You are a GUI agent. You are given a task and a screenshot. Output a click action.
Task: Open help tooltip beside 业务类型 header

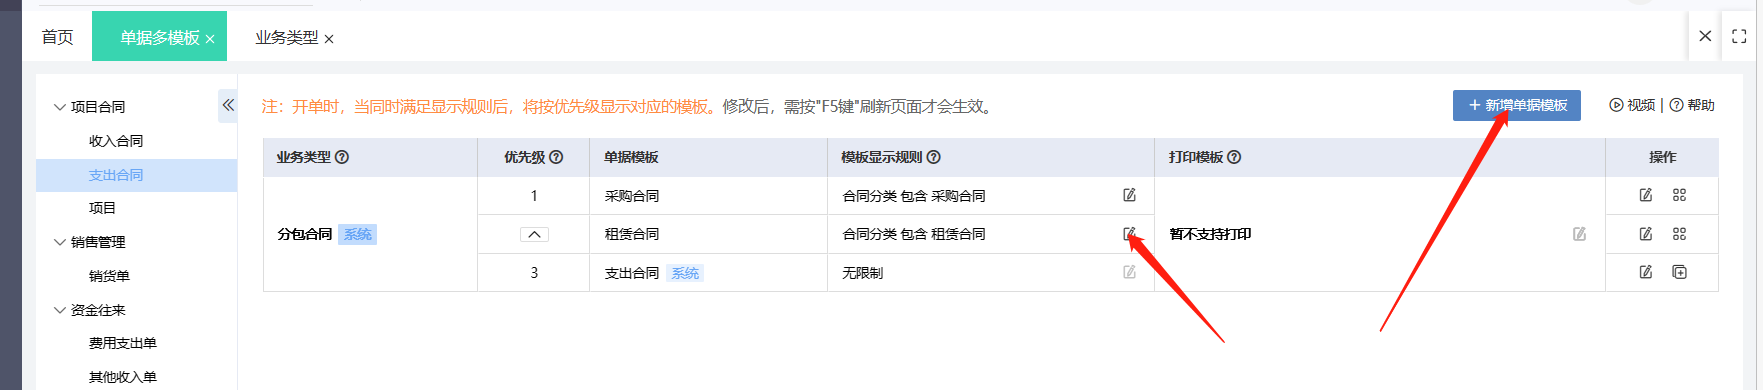click(x=342, y=157)
